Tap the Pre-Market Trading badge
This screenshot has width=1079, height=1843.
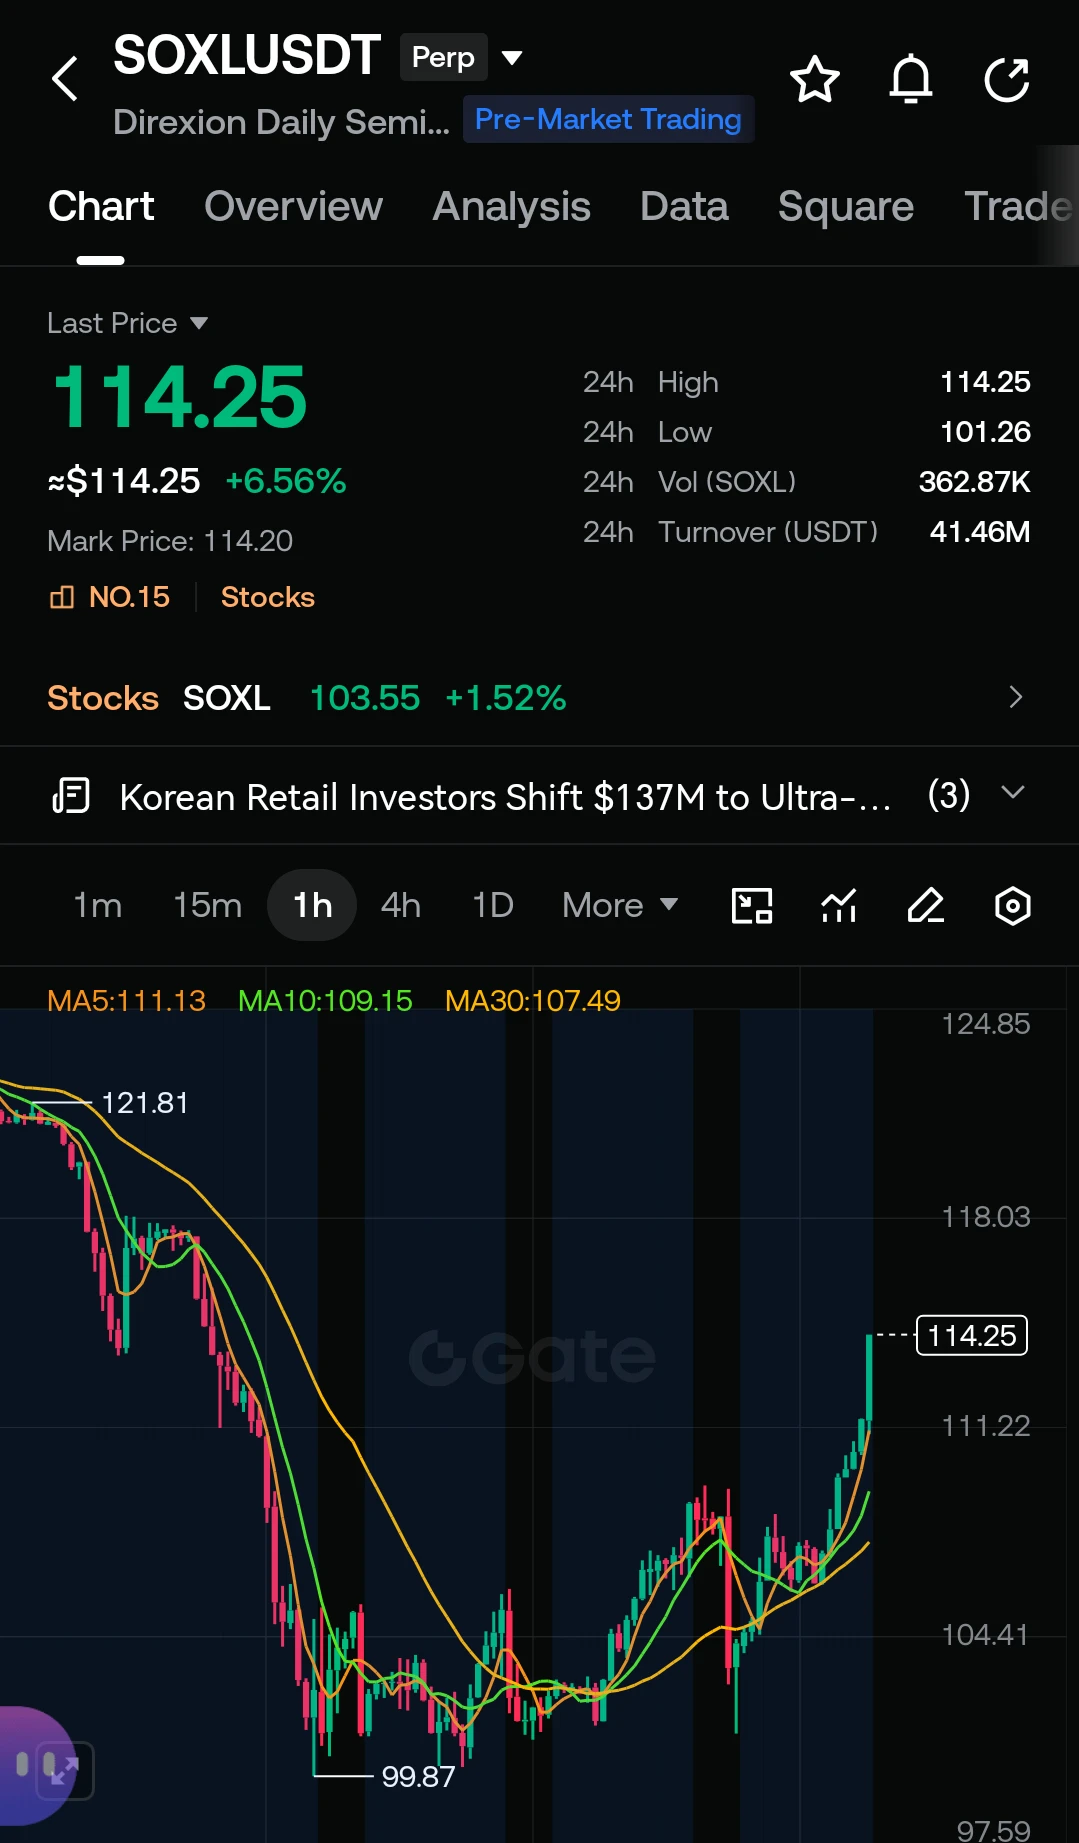coord(608,119)
